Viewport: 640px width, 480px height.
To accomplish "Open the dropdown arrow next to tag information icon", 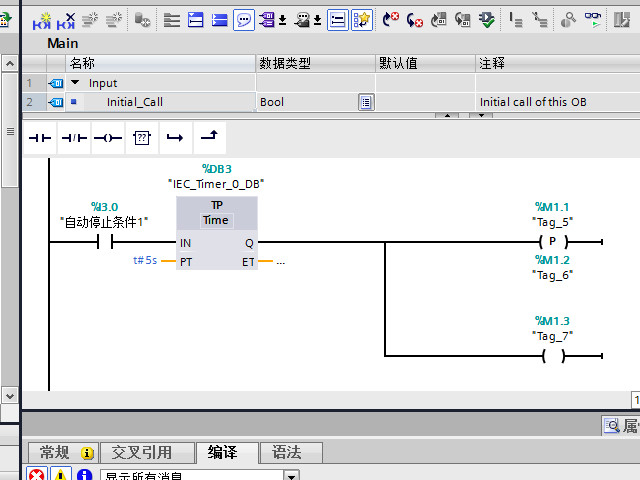I will tap(318, 20).
